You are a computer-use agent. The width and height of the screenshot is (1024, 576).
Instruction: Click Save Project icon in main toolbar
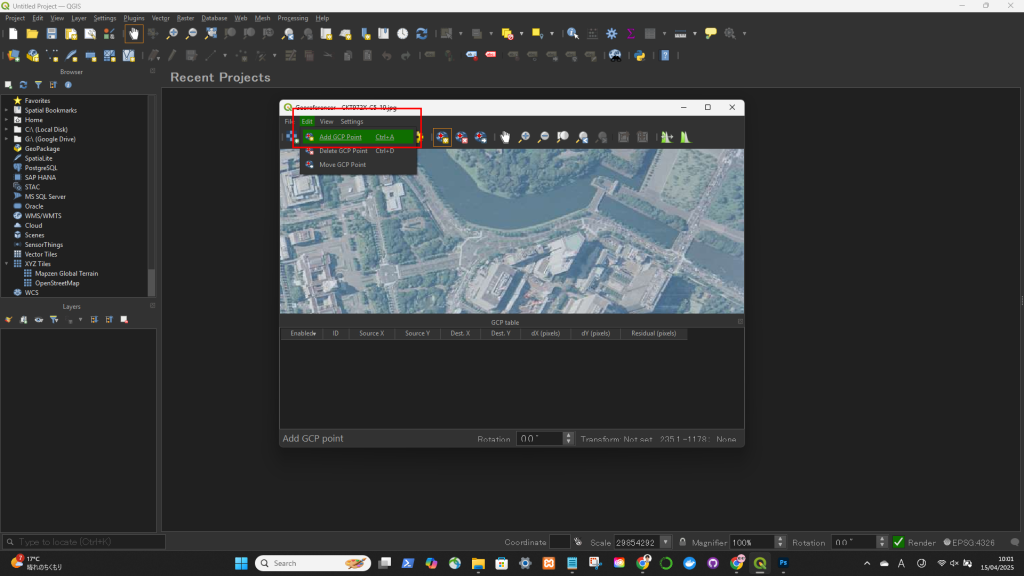[52, 33]
